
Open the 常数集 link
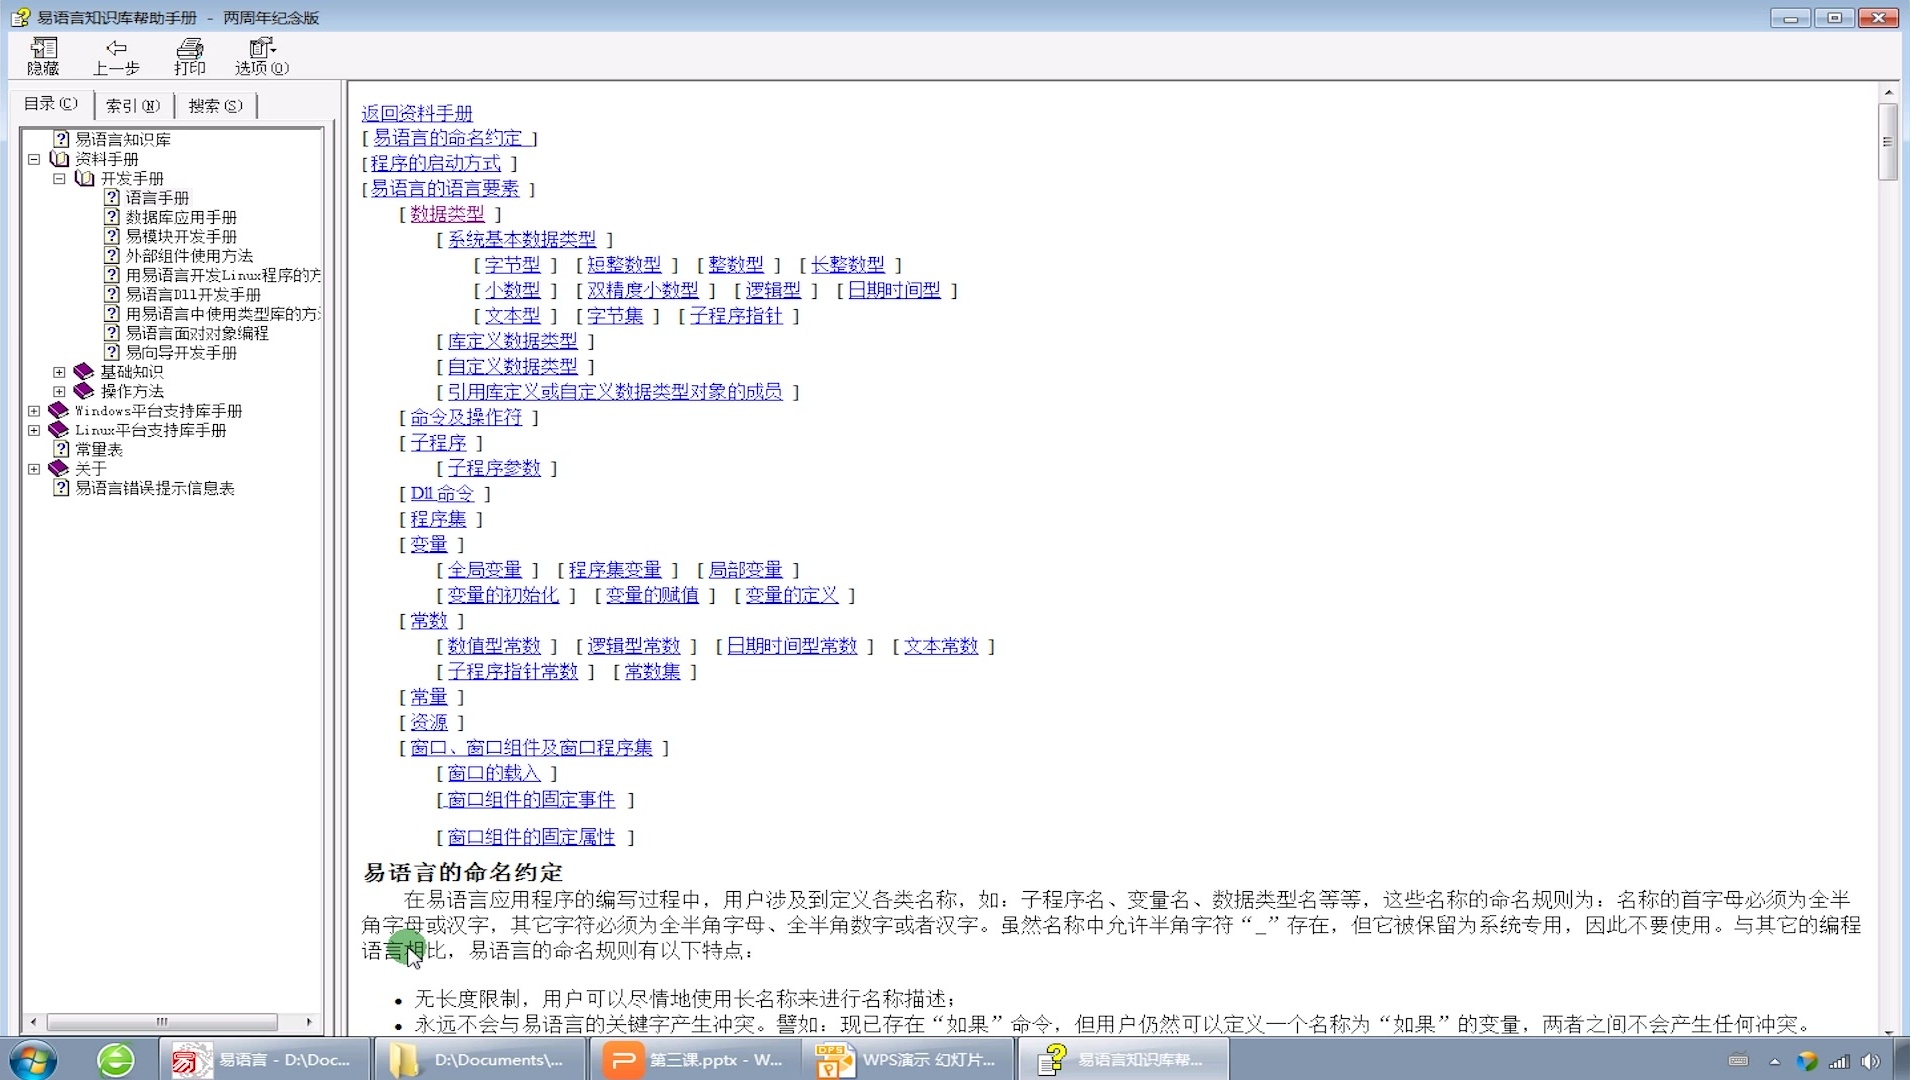click(652, 672)
